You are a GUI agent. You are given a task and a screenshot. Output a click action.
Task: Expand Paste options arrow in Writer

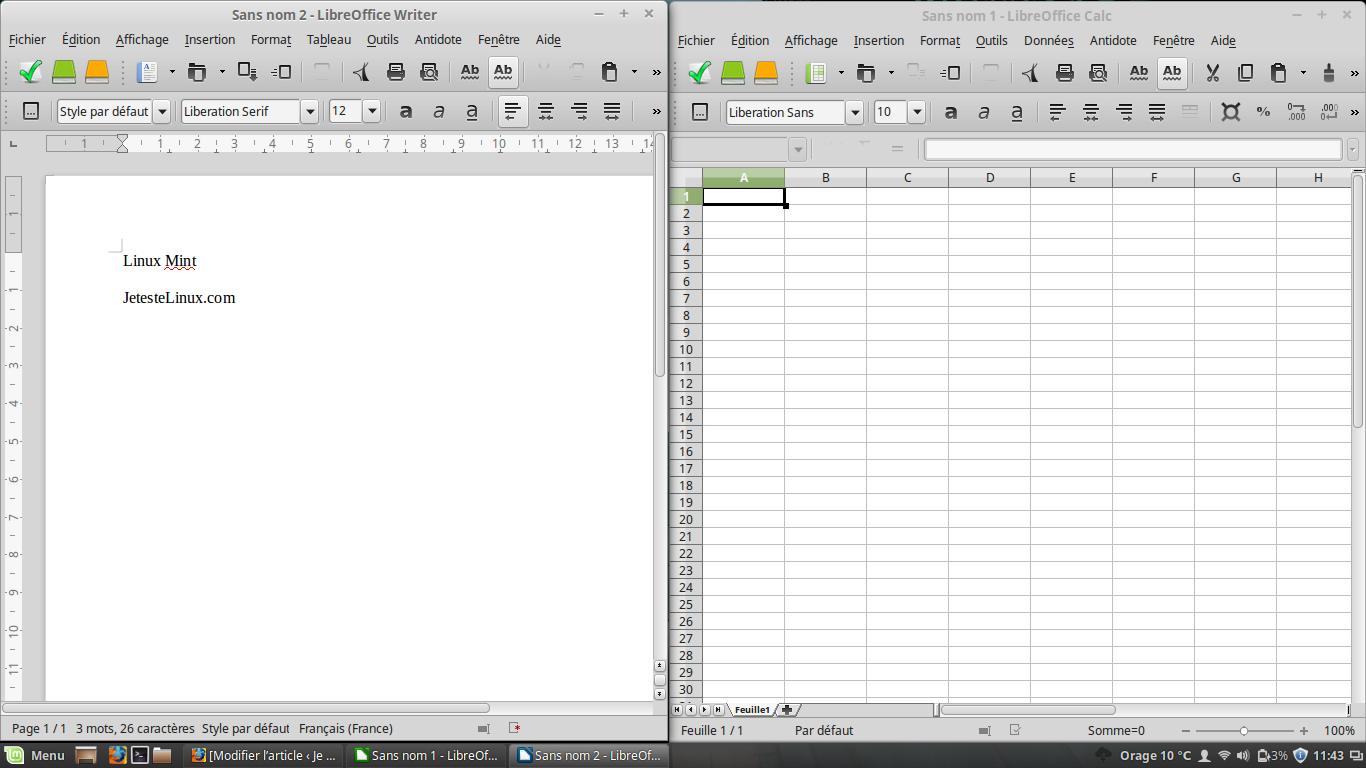[x=634, y=71]
